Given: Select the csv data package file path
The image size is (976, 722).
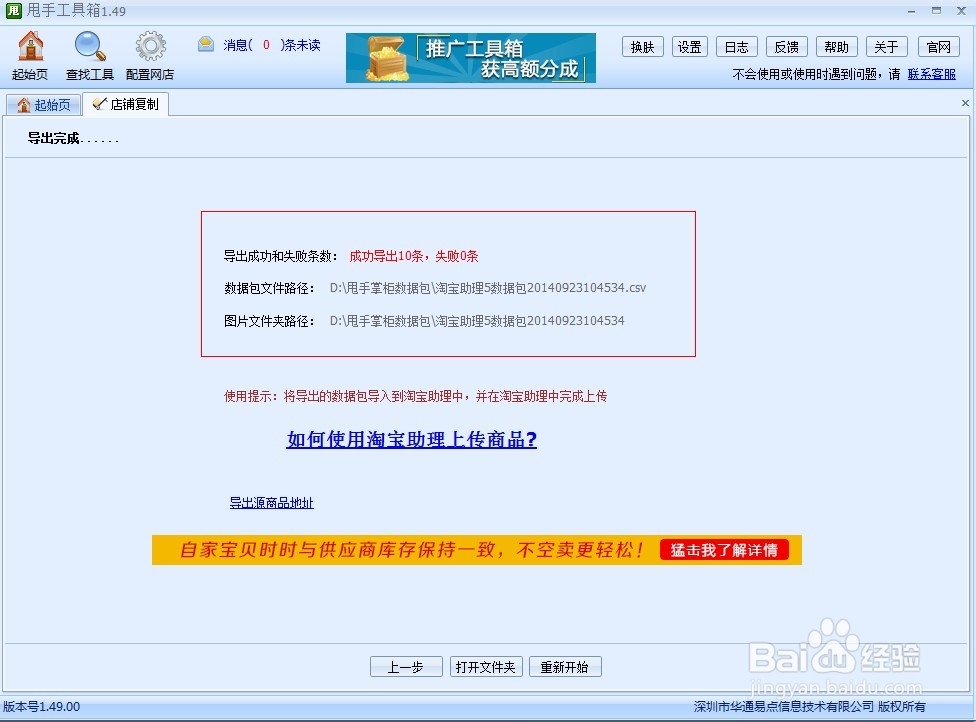Looking at the screenshot, I should point(488,288).
